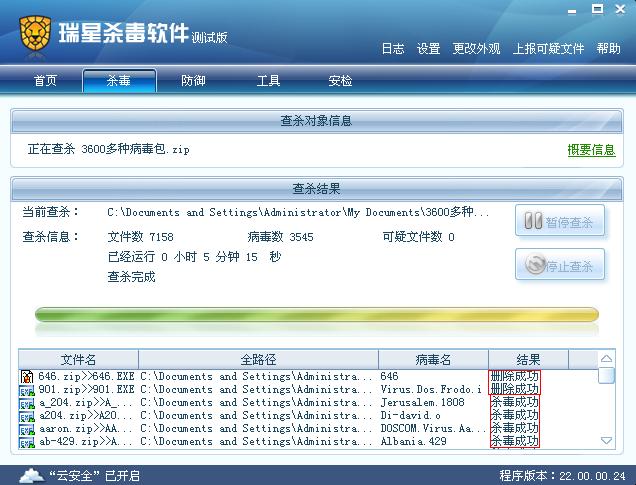Screen dimensions: 636x485
Task: Click 删除成功 result in 646.zip row
Action: [515, 376]
